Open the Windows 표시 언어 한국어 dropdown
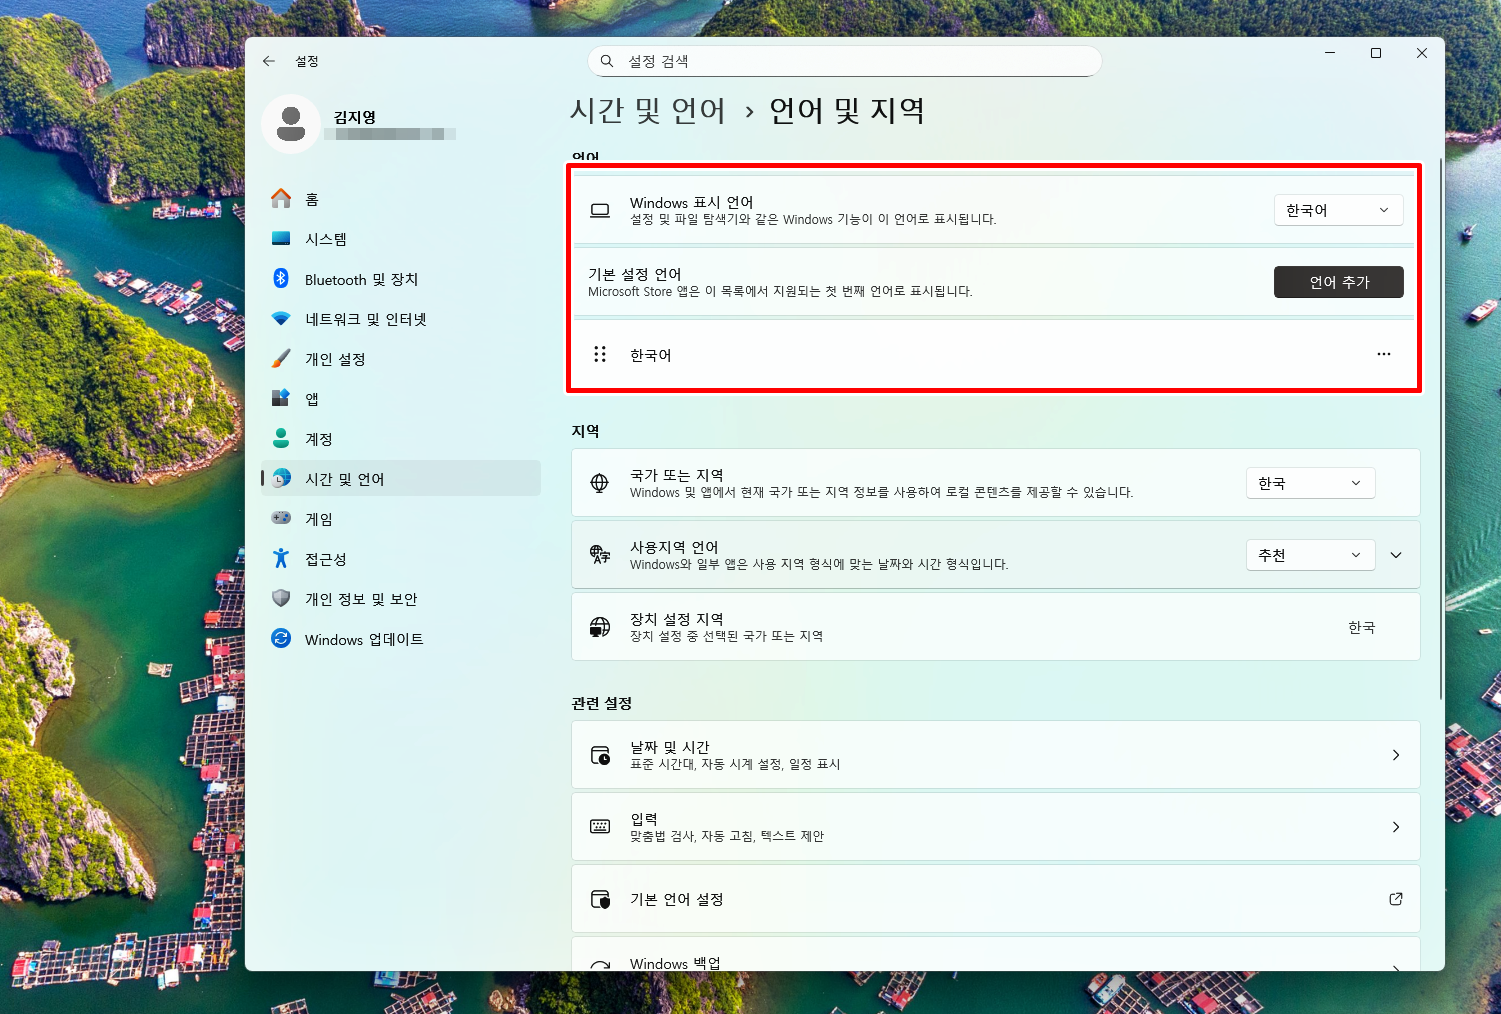Screen dimensions: 1501x1014 point(1339,210)
